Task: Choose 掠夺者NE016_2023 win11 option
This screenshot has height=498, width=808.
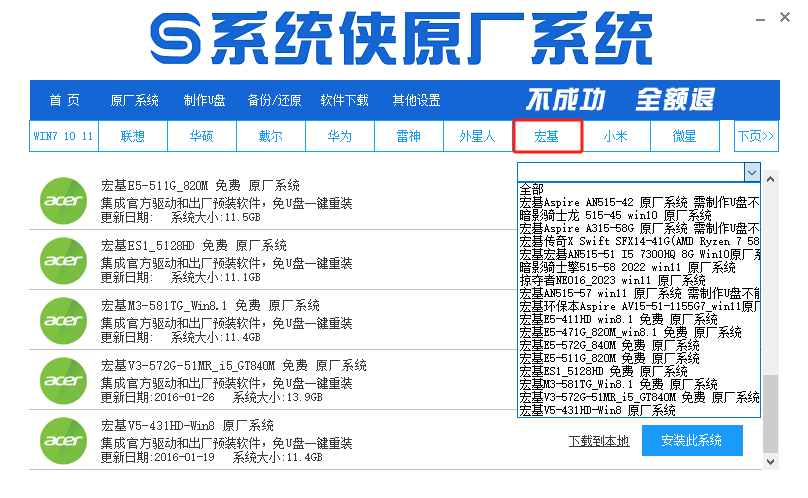Action: [639, 280]
